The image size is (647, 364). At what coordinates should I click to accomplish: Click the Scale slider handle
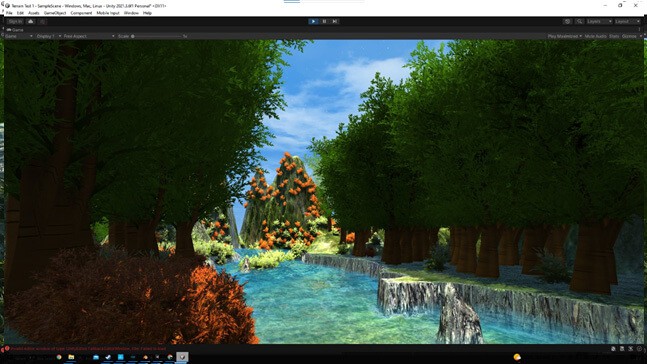pyautogui.click(x=132, y=36)
